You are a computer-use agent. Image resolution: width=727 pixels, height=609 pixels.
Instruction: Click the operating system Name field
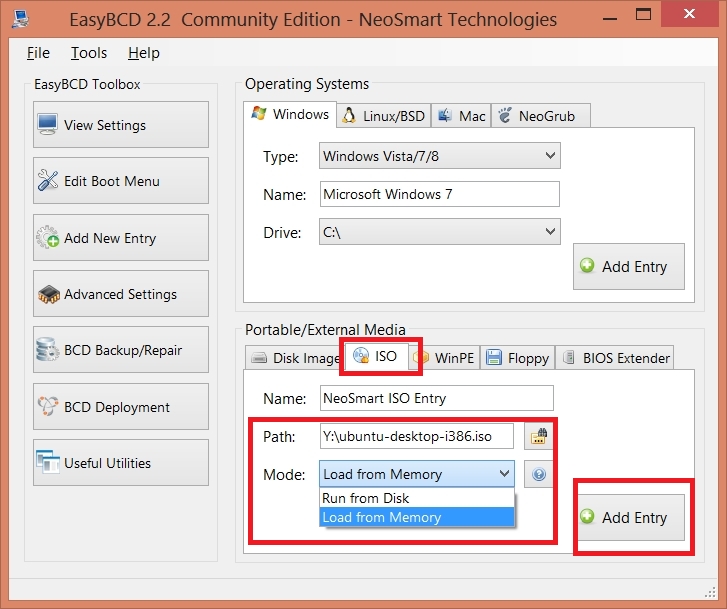[x=440, y=194]
